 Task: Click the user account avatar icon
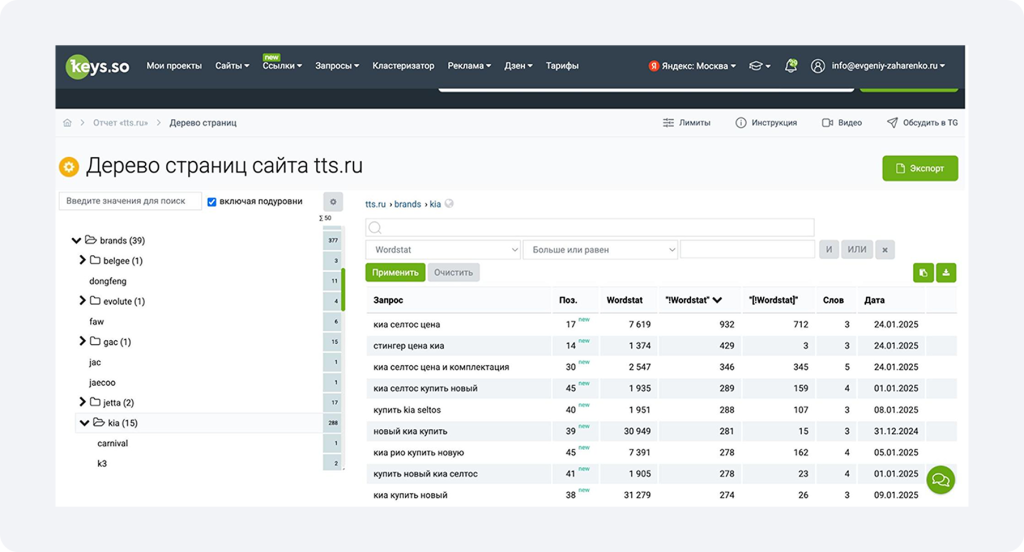pos(818,66)
